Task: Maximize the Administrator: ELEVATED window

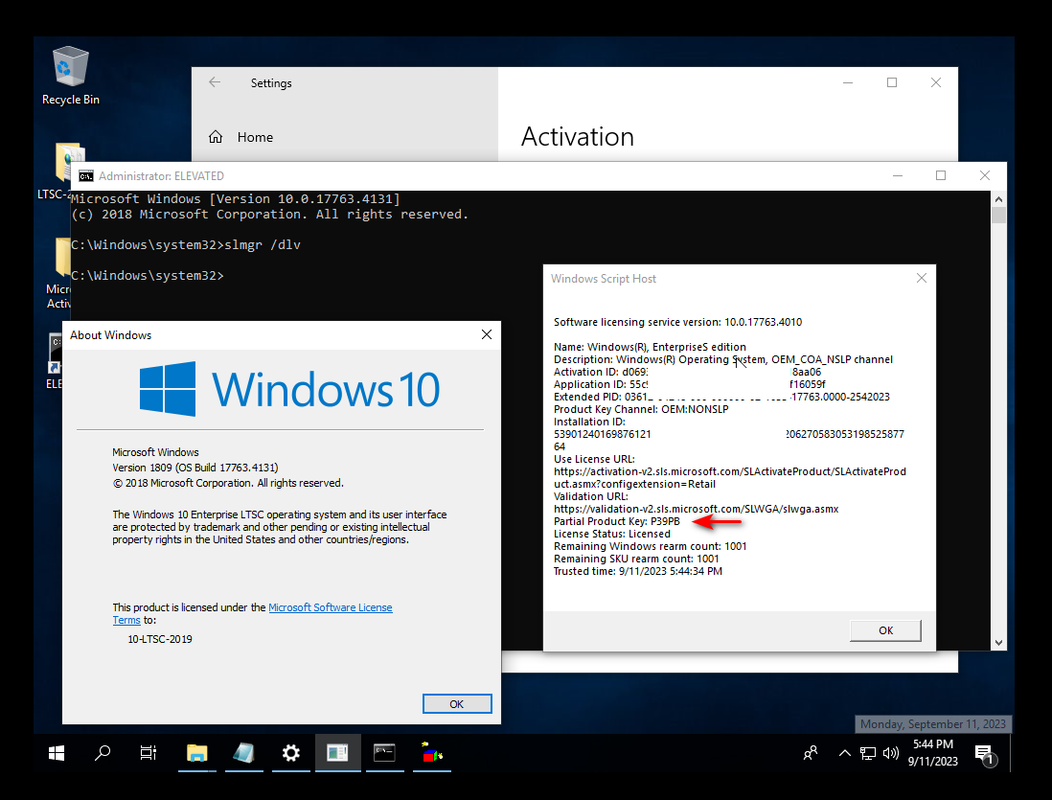Action: tap(941, 176)
